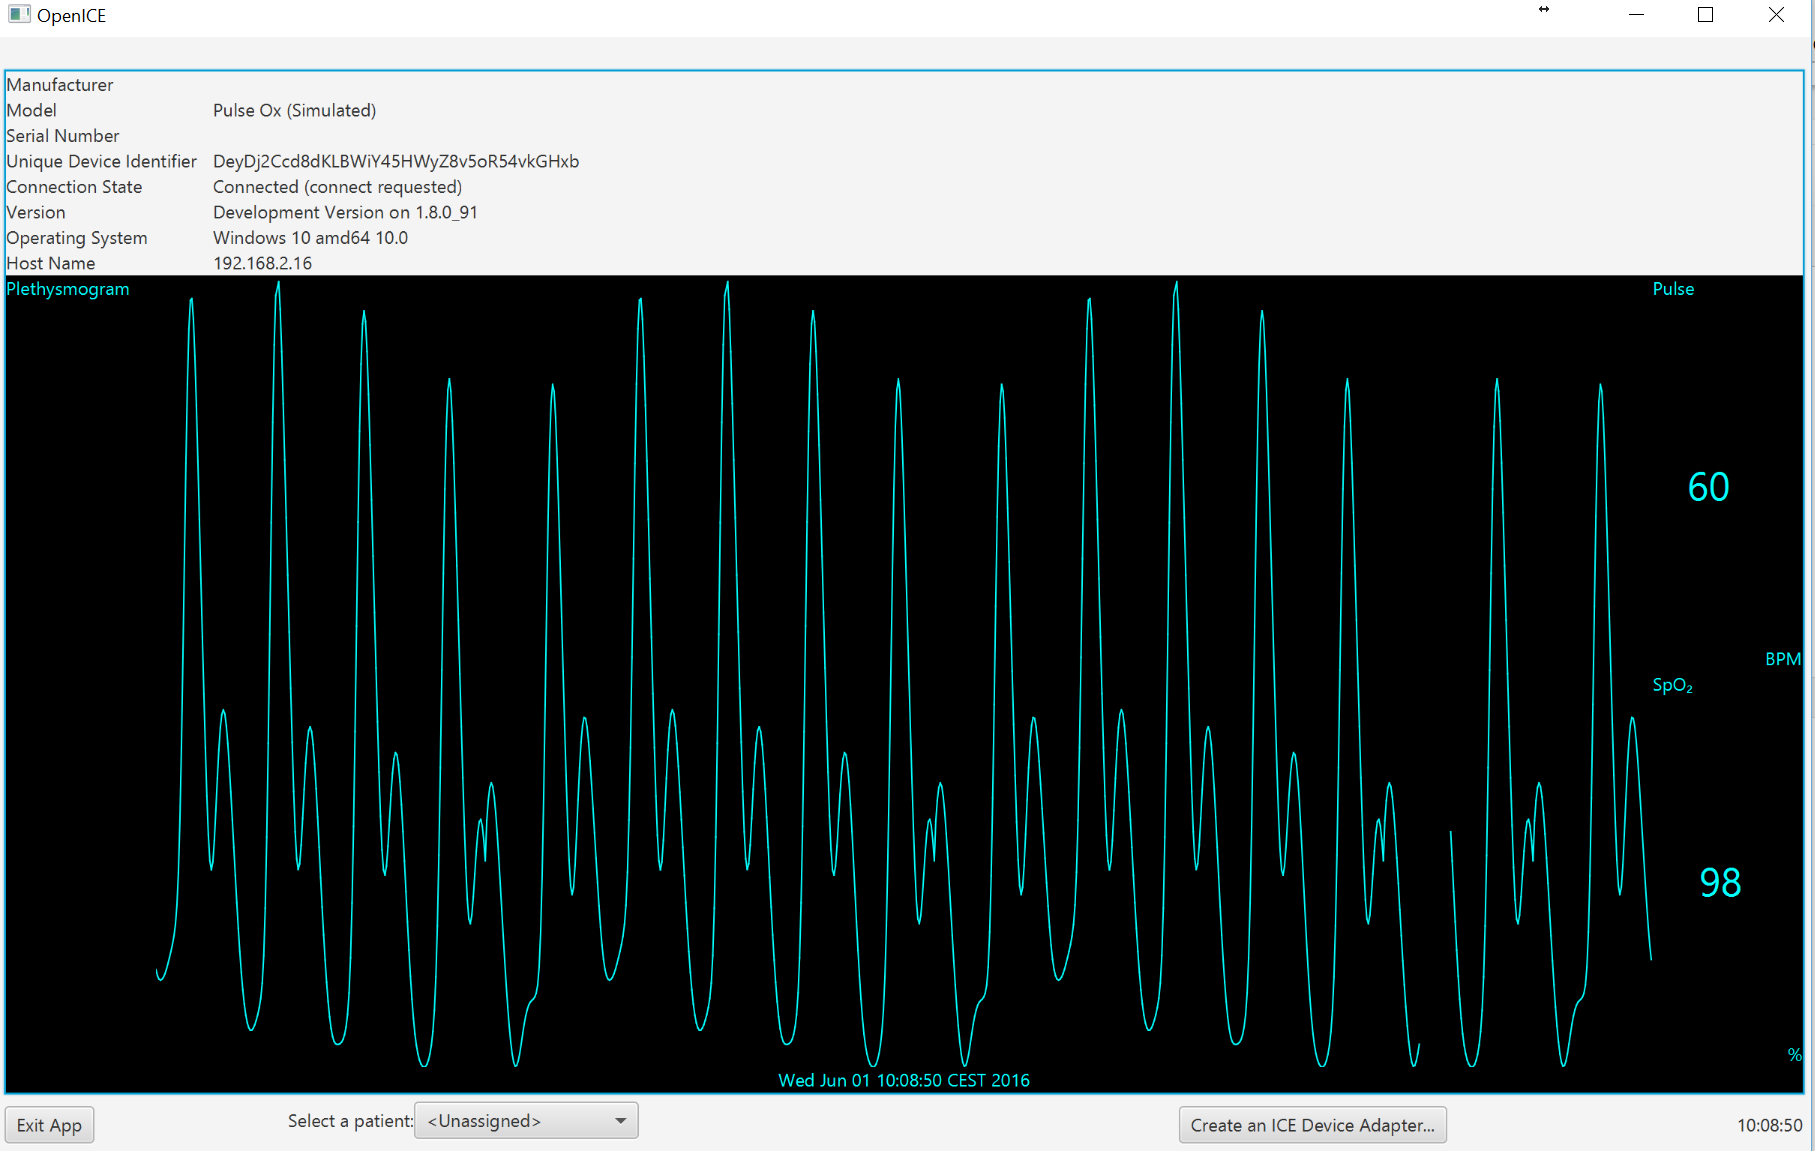Close the OpenICE window
The width and height of the screenshot is (1815, 1151).
coord(1776,15)
